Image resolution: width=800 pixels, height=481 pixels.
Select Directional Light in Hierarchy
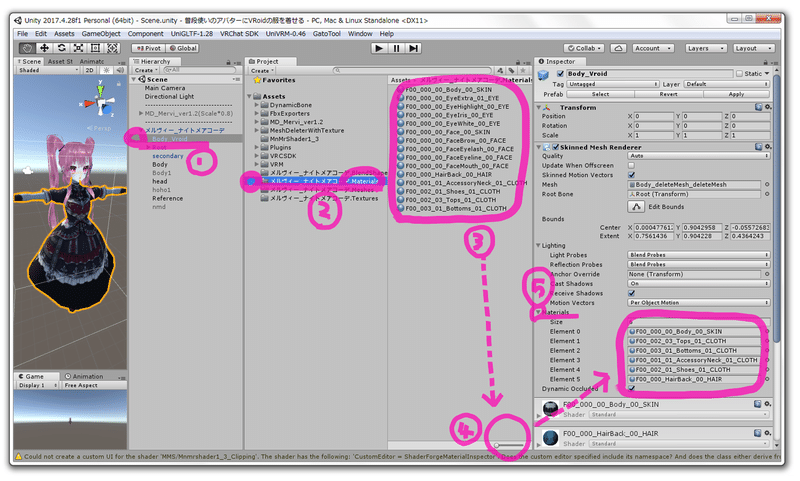click(x=169, y=97)
